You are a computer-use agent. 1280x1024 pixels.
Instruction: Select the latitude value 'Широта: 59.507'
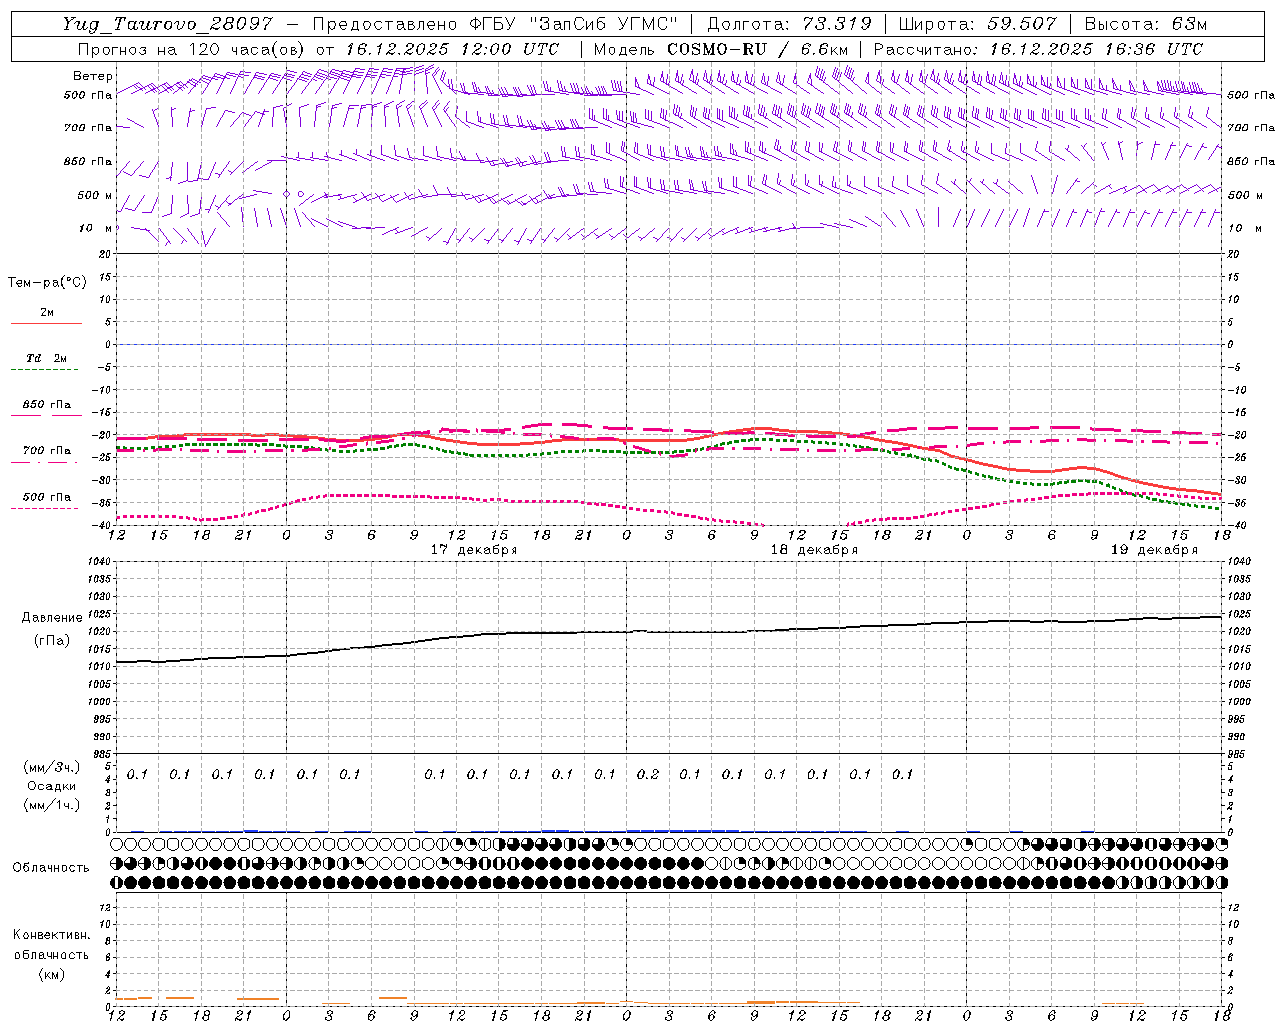[x=977, y=25]
